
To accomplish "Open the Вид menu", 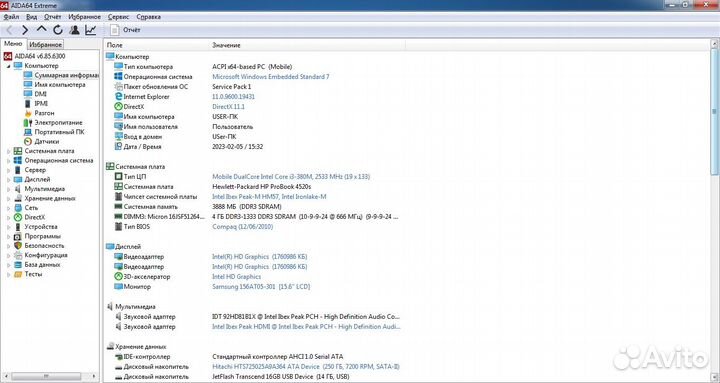I will [x=31, y=17].
